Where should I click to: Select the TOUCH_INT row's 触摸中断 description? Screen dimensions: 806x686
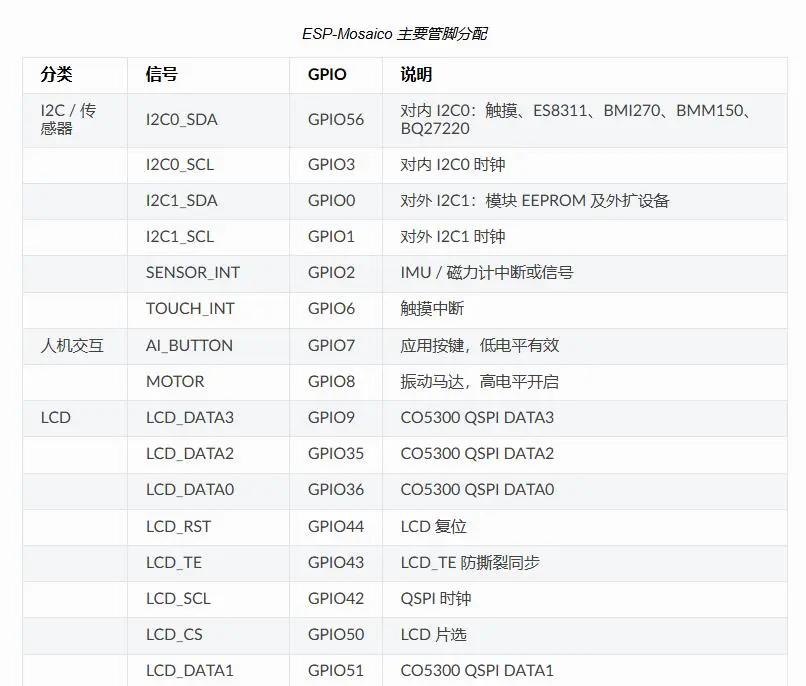[x=432, y=309]
